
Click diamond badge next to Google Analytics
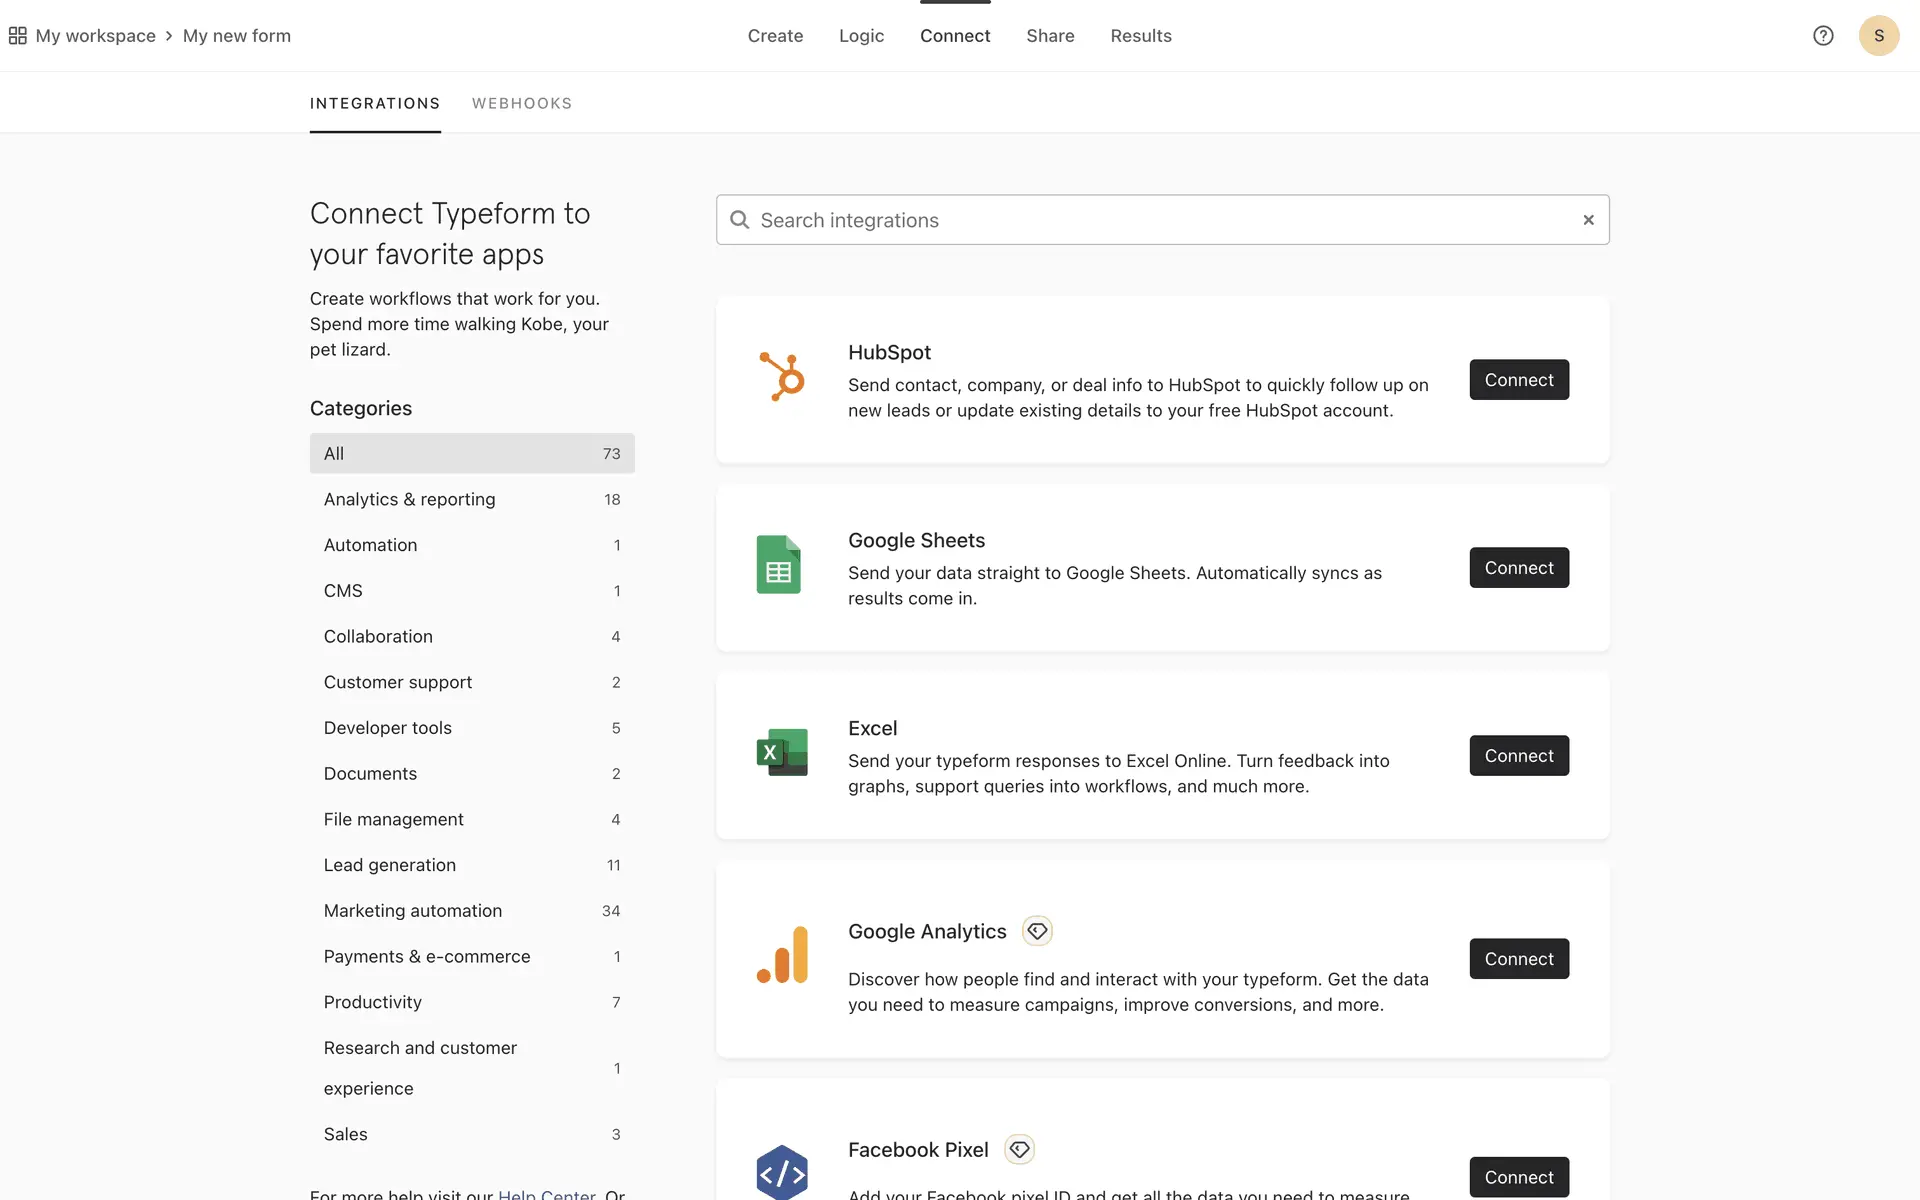pos(1037,931)
